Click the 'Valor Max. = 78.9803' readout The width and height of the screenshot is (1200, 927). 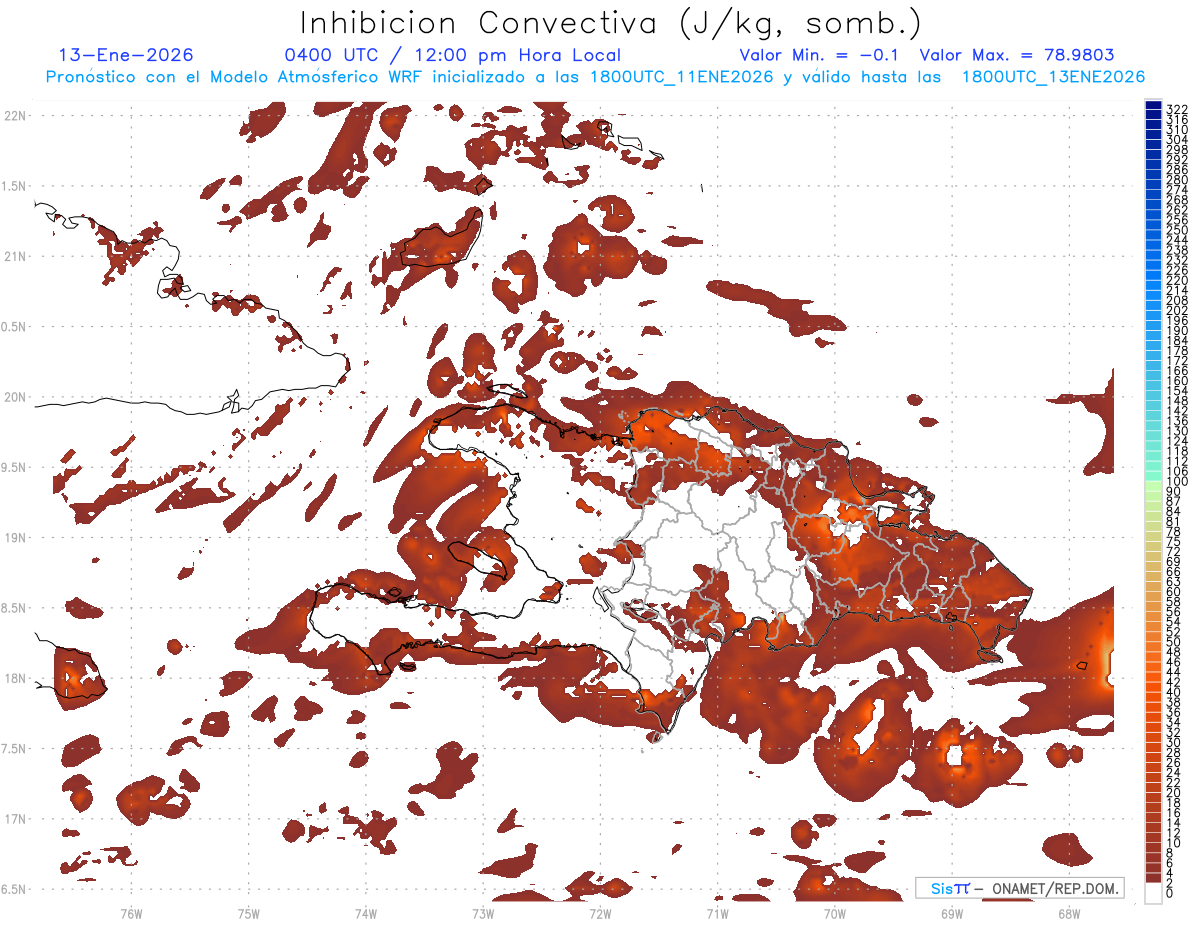1016,55
